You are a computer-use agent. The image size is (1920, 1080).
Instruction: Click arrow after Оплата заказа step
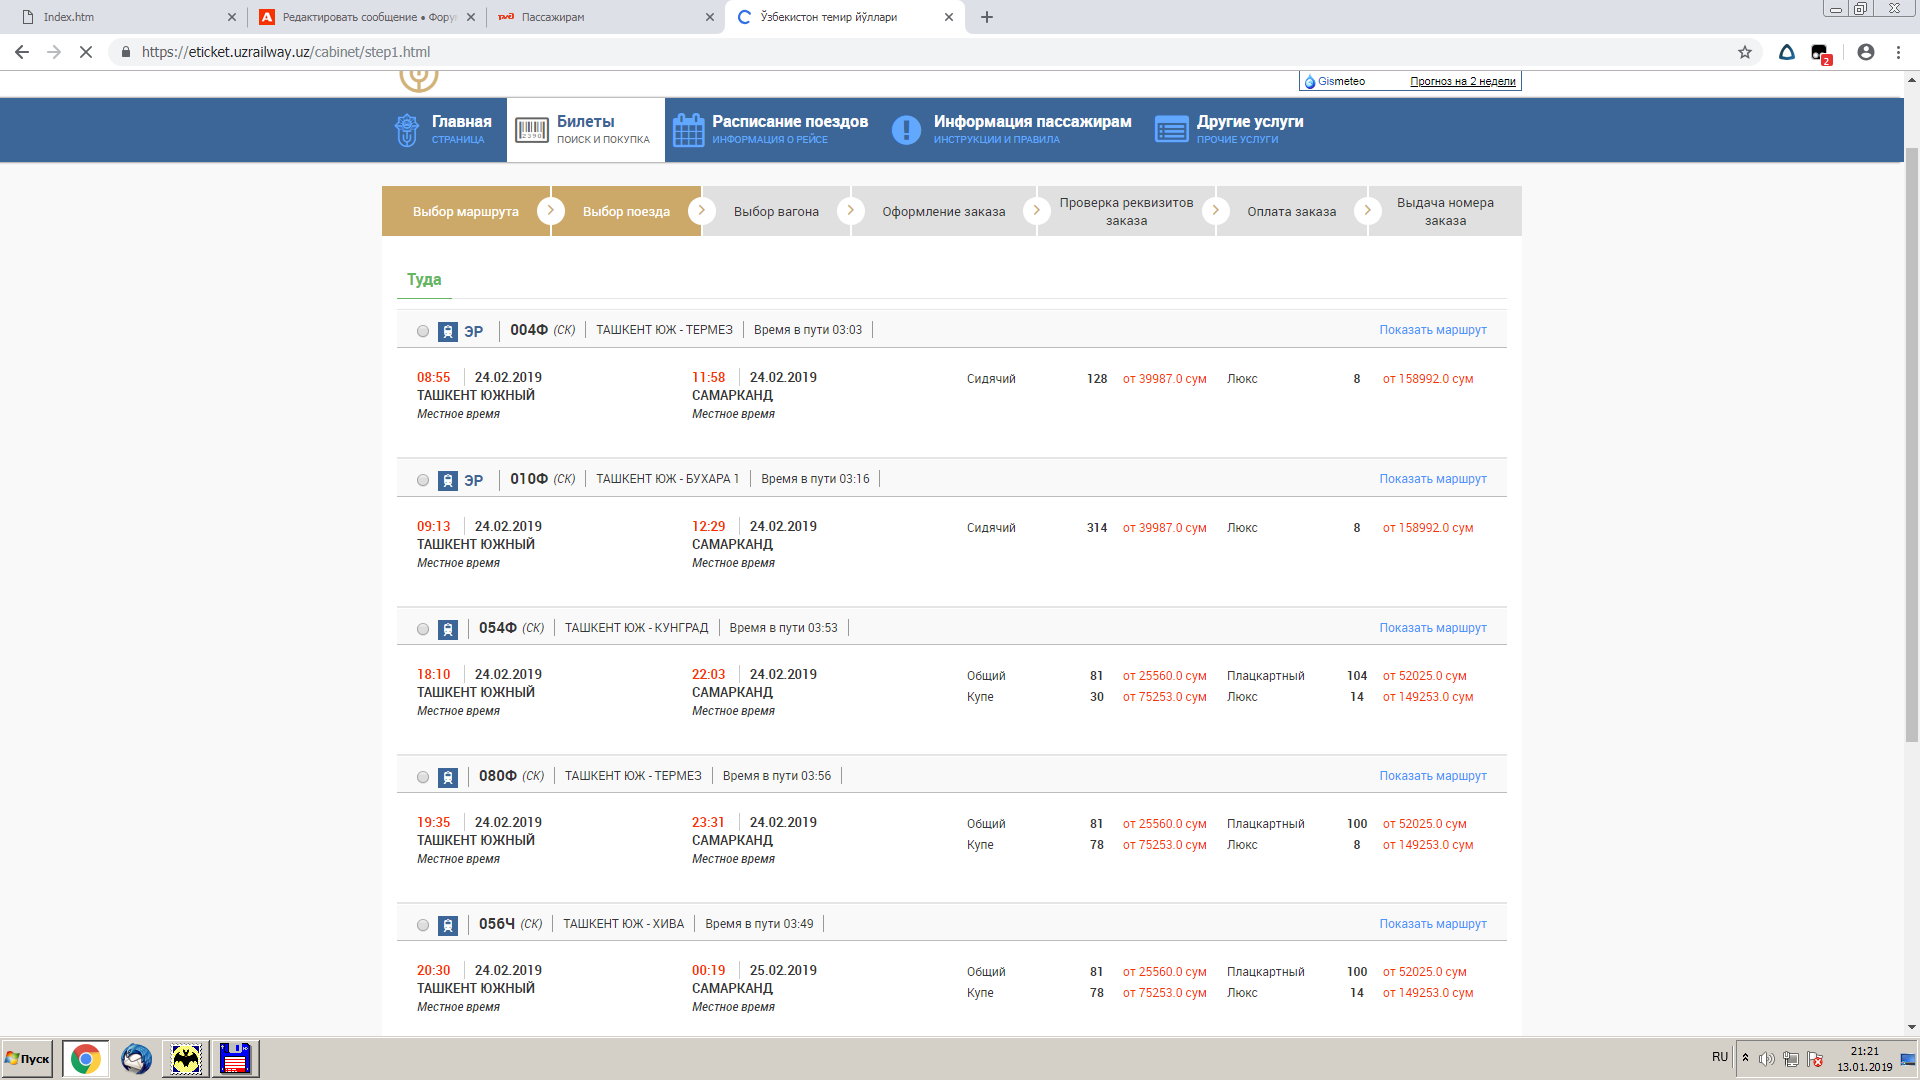[x=1367, y=210]
